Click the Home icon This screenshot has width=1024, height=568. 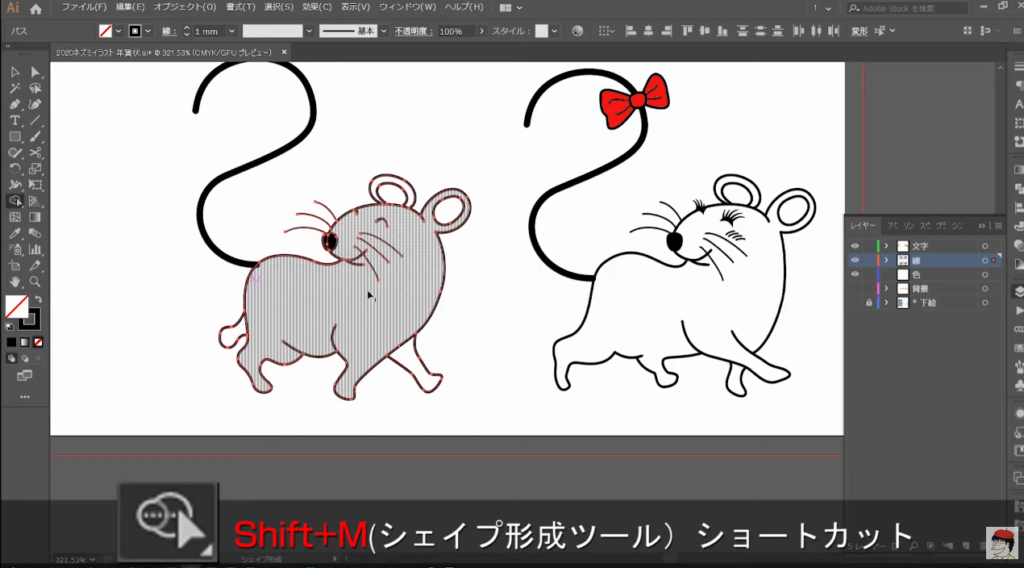(x=36, y=8)
